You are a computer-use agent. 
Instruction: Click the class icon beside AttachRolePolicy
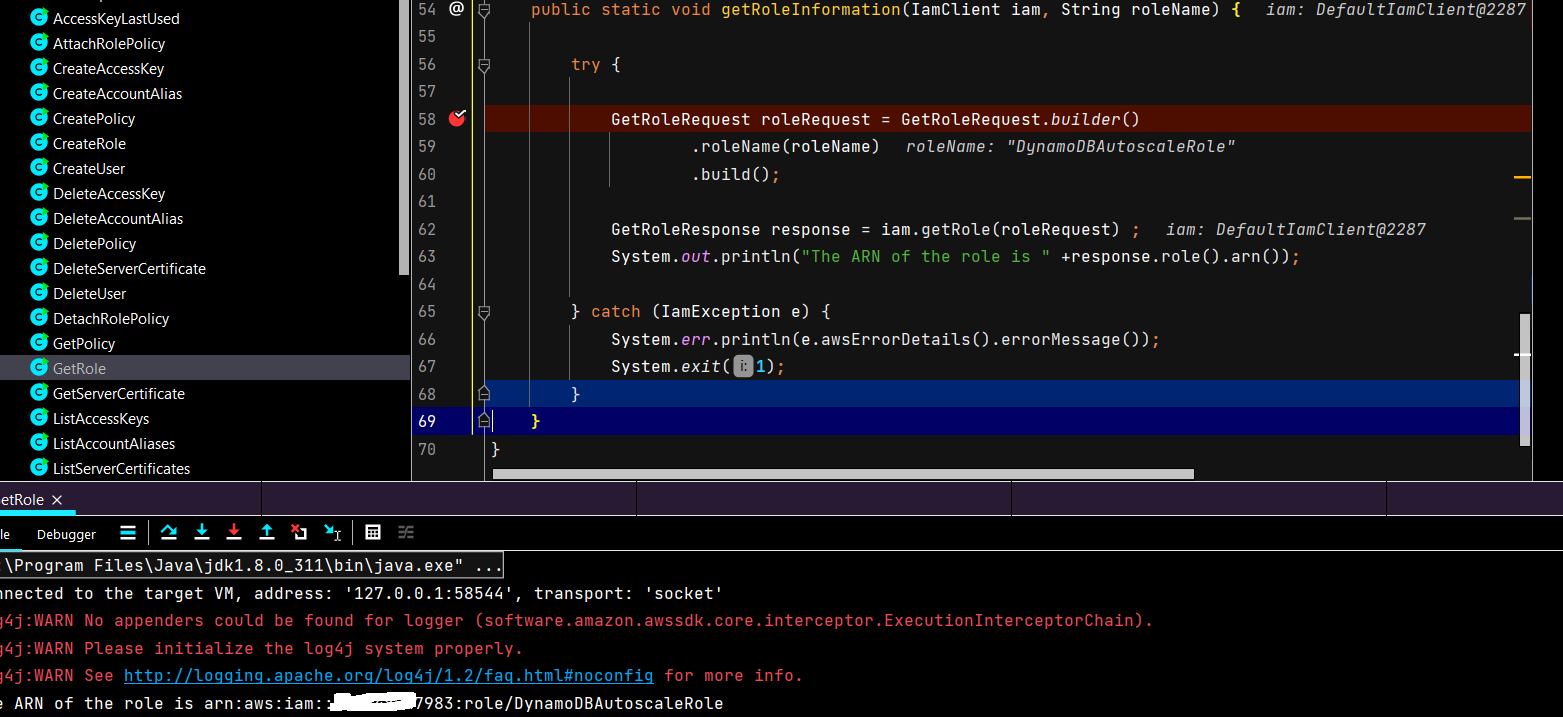(39, 42)
